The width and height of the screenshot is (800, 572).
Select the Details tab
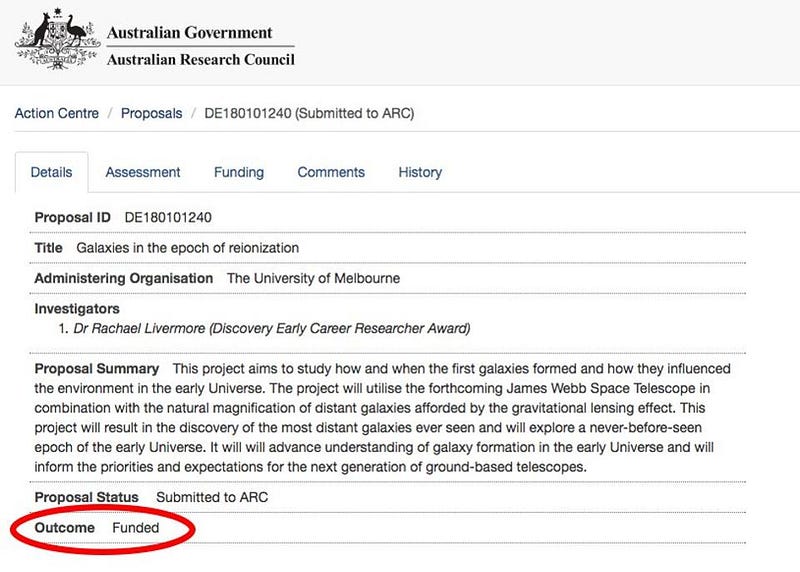(52, 172)
